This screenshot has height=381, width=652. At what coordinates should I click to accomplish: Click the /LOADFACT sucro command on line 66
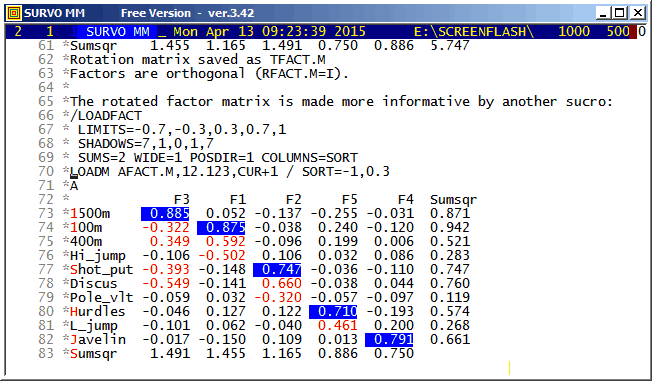coord(106,116)
